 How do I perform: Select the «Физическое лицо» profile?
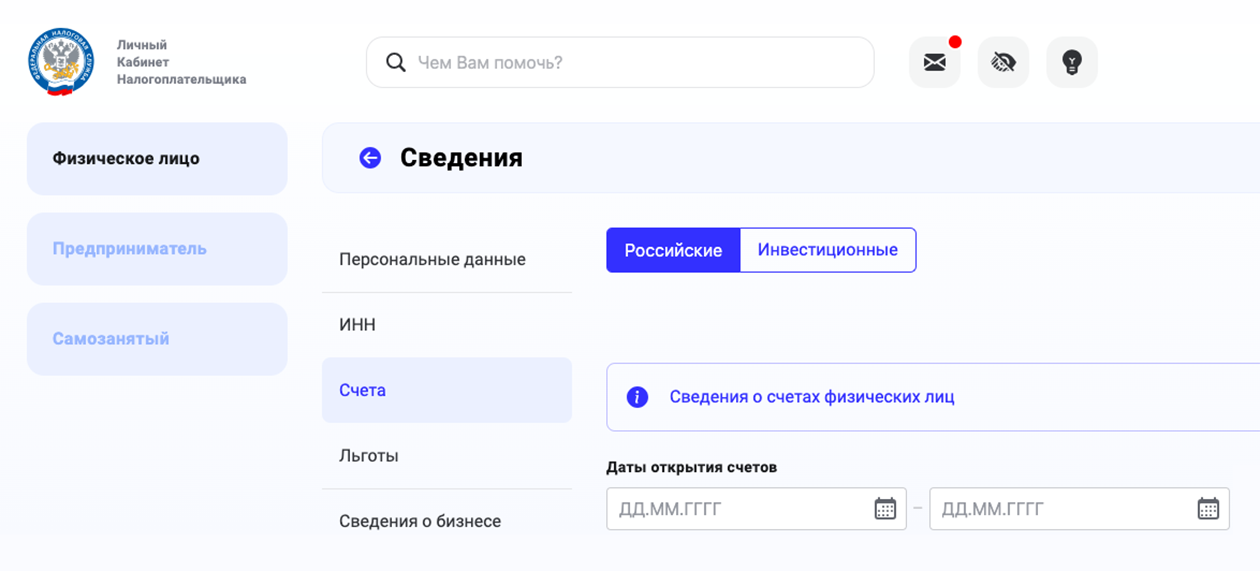157,159
